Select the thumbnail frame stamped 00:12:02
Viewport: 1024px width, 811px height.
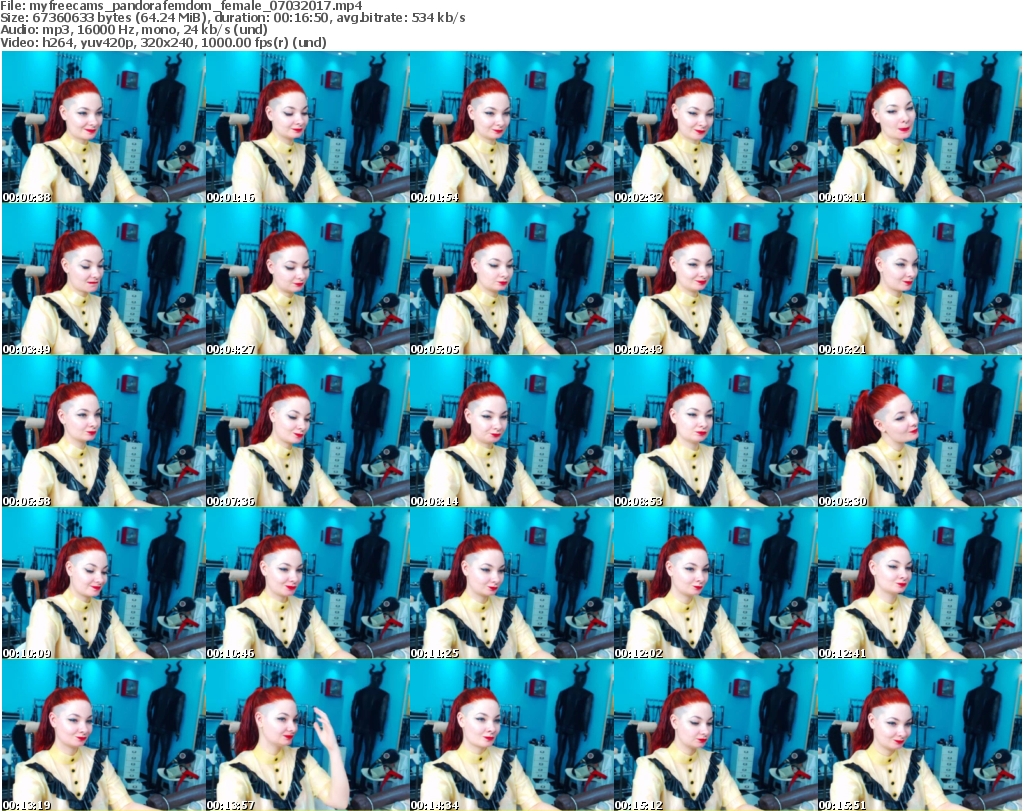[715, 583]
